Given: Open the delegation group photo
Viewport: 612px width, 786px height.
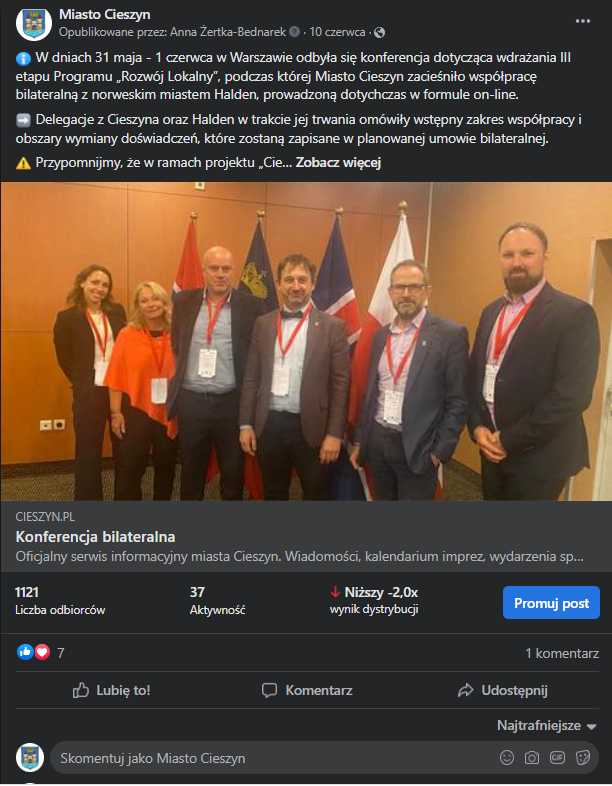Looking at the screenshot, I should (306, 341).
